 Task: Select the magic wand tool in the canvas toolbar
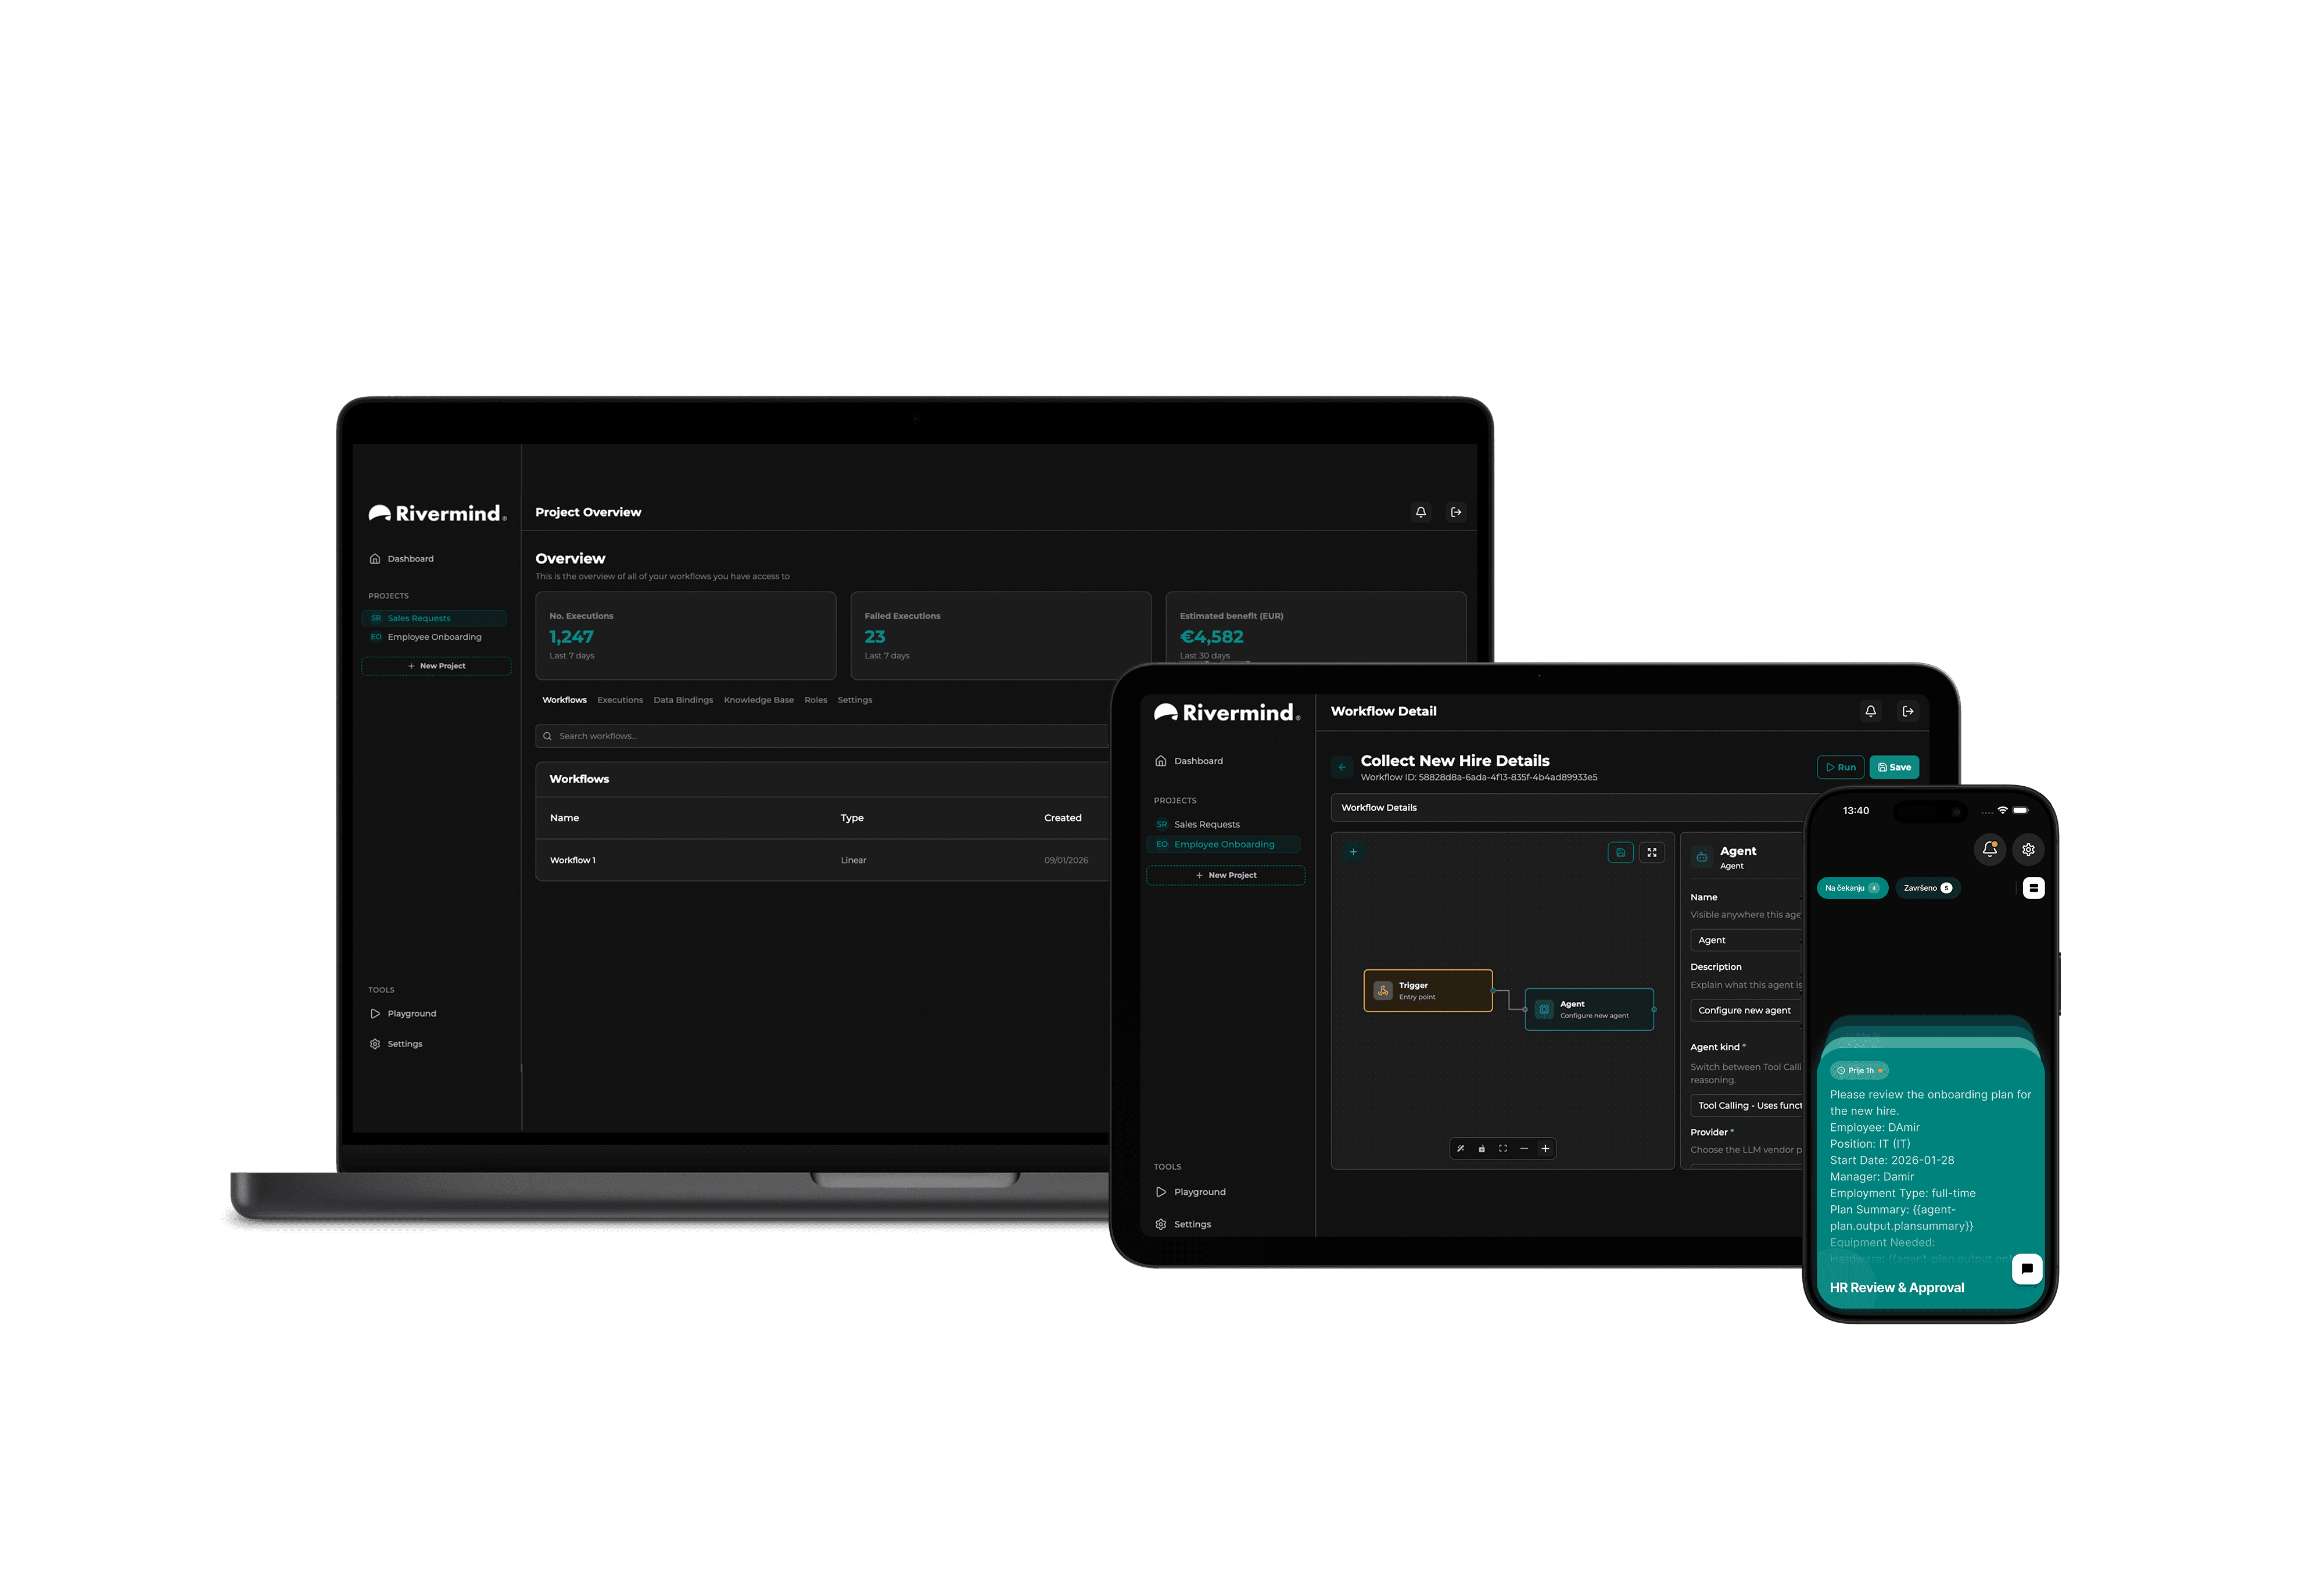(1461, 1148)
